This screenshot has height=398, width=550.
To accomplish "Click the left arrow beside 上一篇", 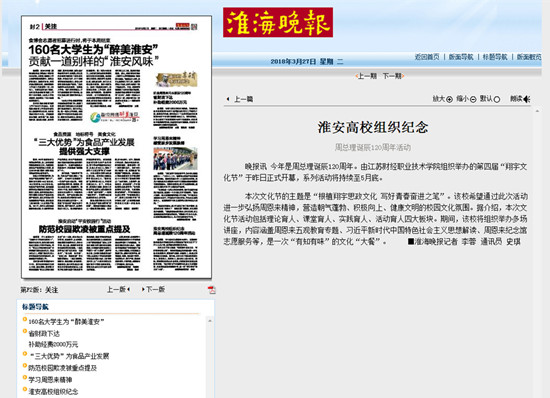I will point(228,99).
